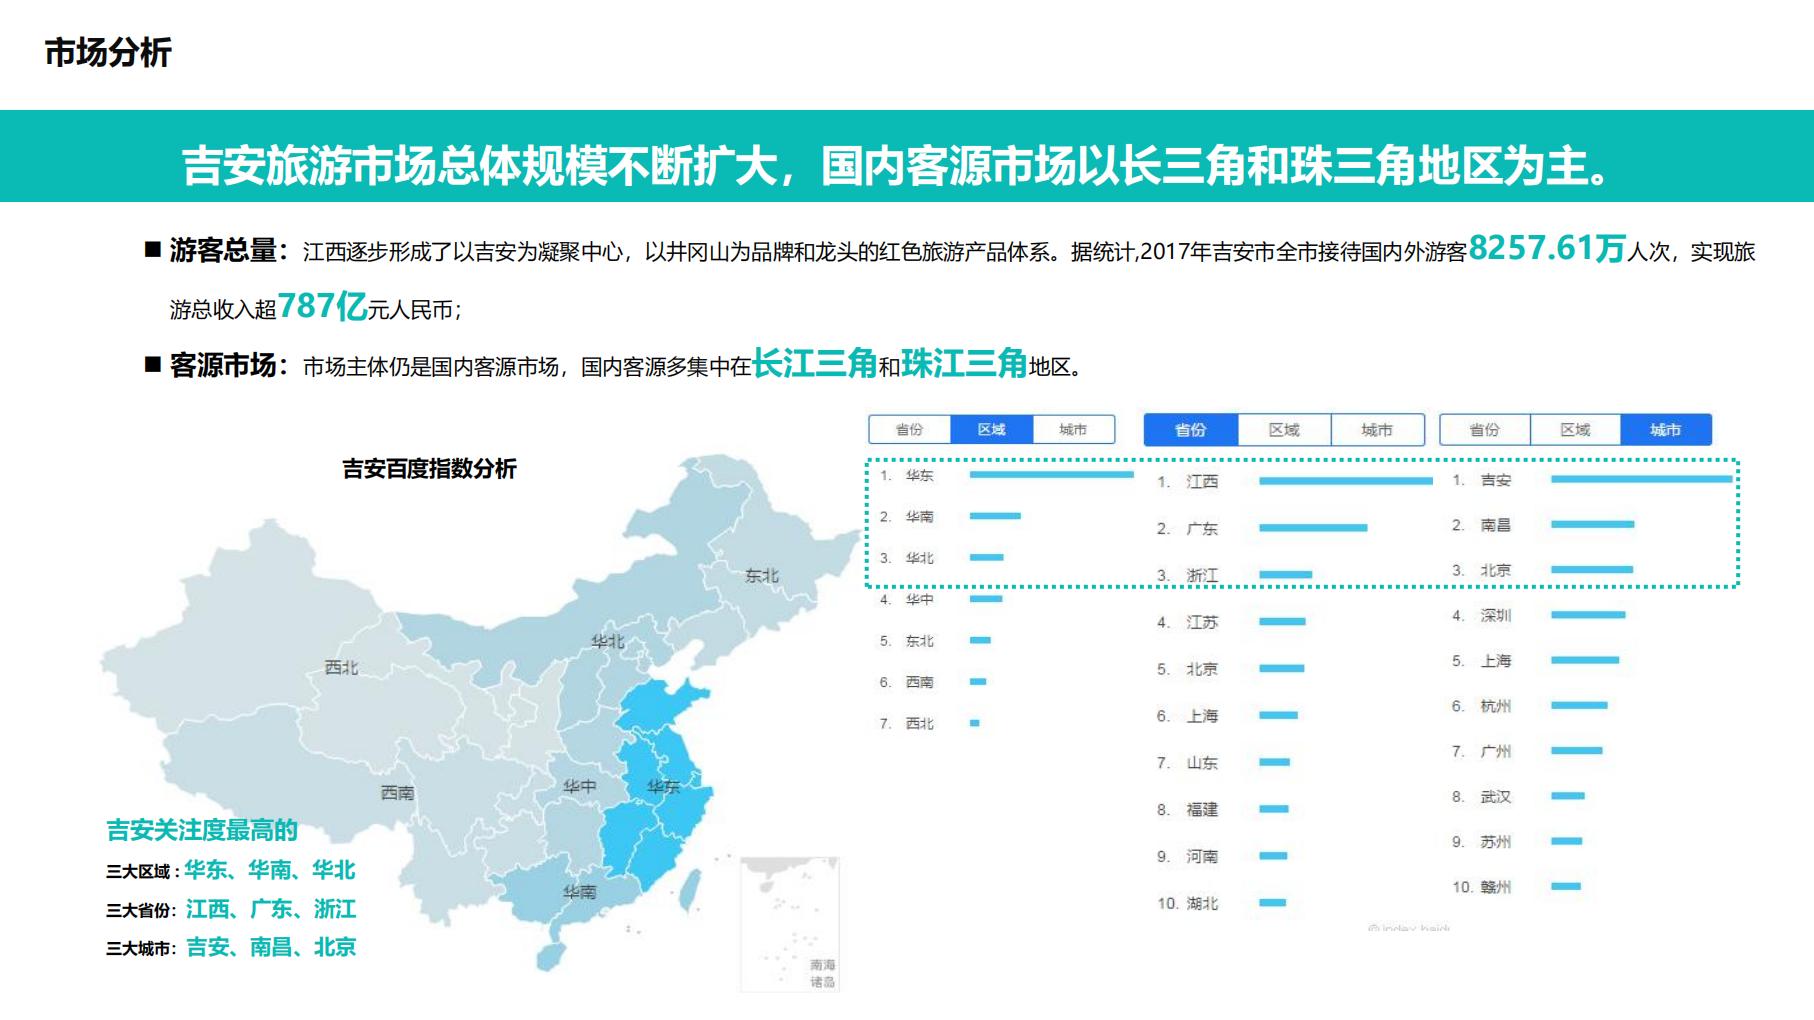Click 6. 杭州 in city ranking
The image size is (1814, 1020).
point(1482,706)
